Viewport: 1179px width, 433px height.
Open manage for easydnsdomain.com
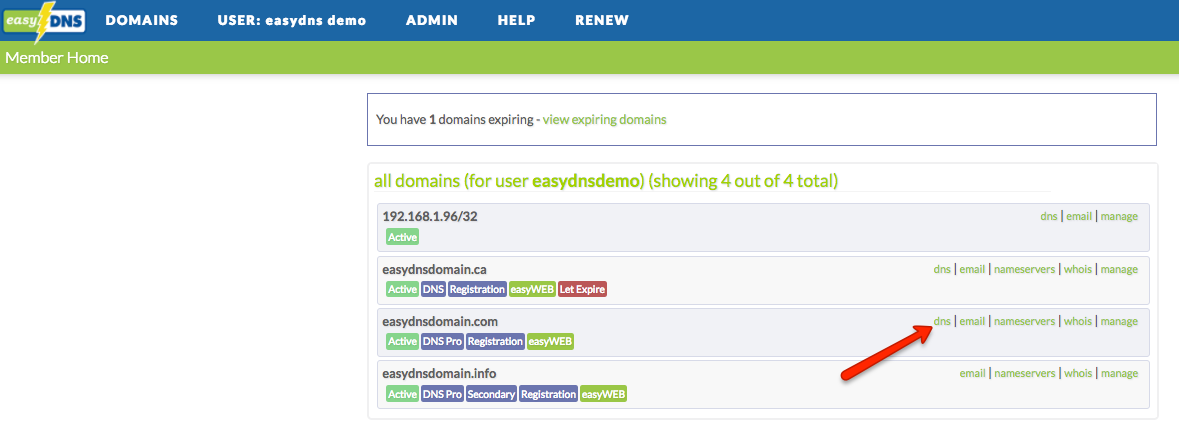1119,321
